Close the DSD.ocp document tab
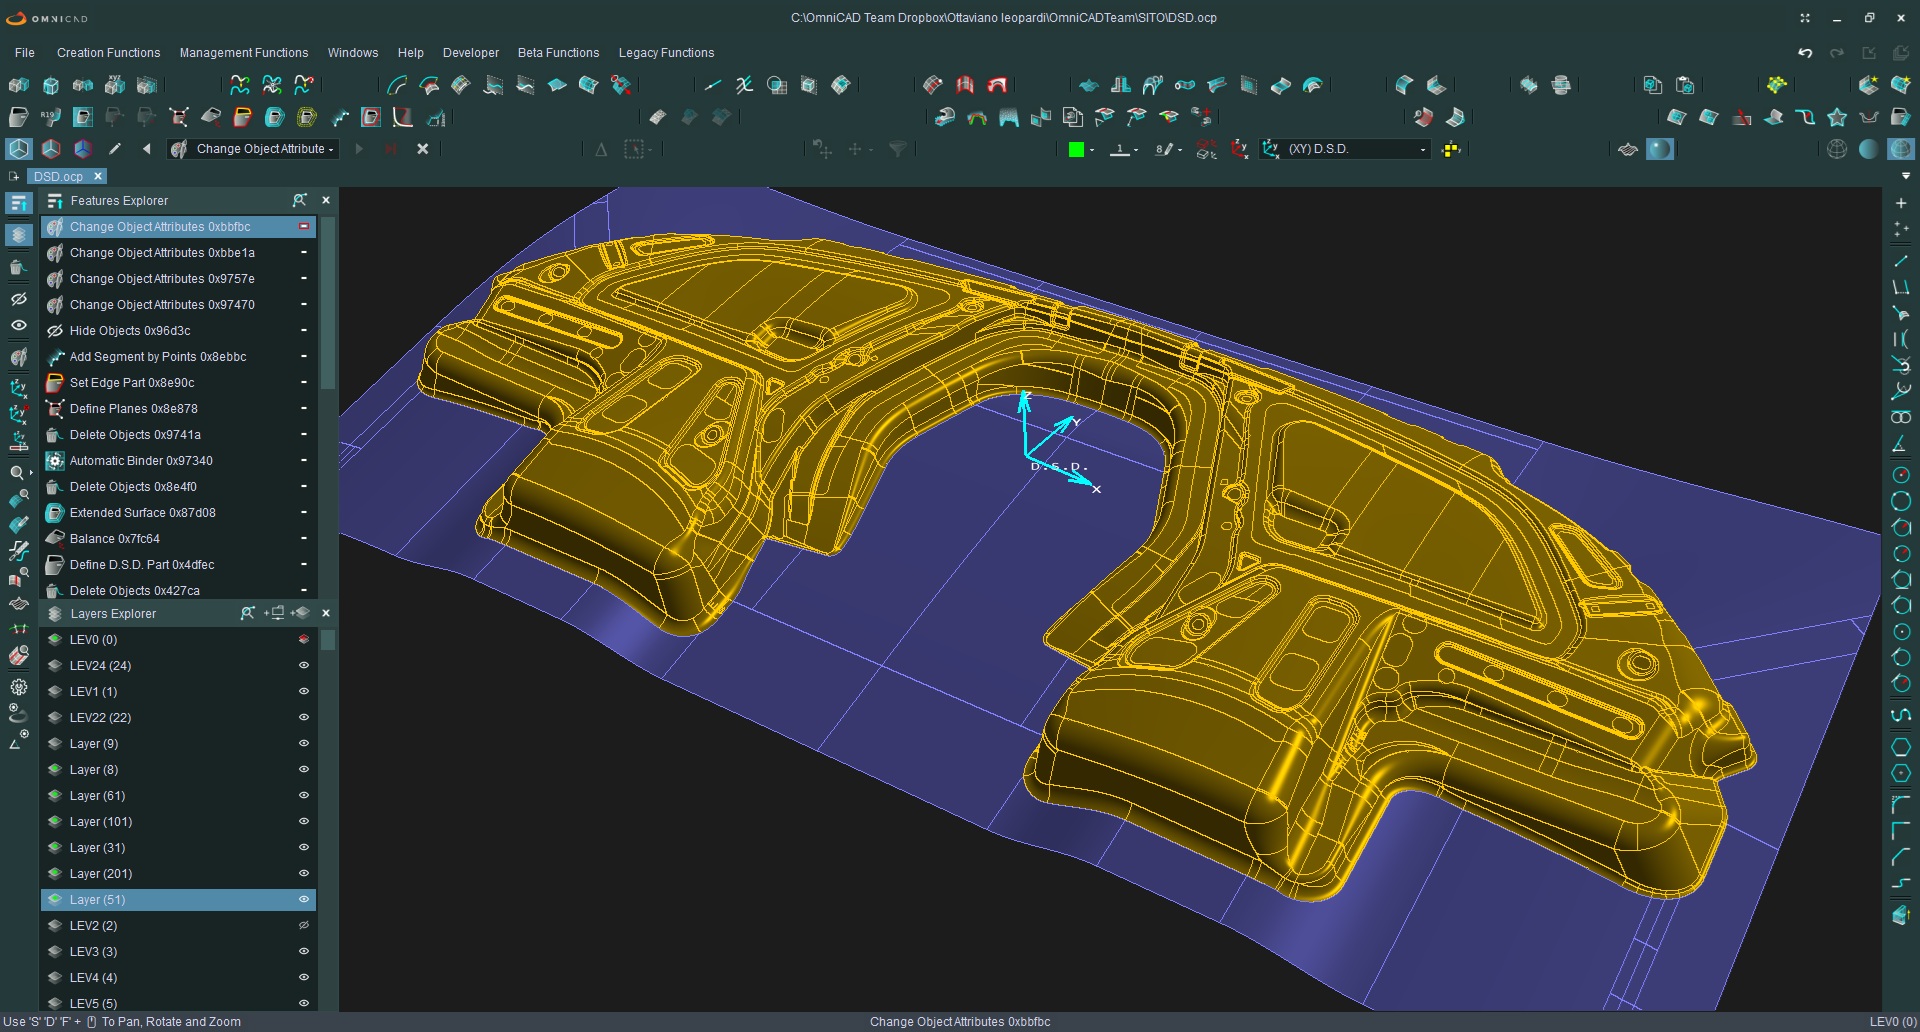 pyautogui.click(x=98, y=176)
